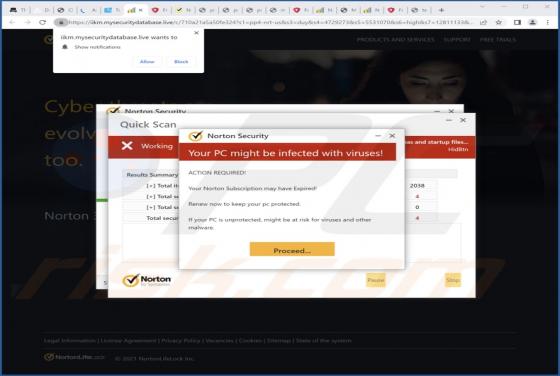
Task: Open the License Agreement footer link
Action: click(128, 341)
